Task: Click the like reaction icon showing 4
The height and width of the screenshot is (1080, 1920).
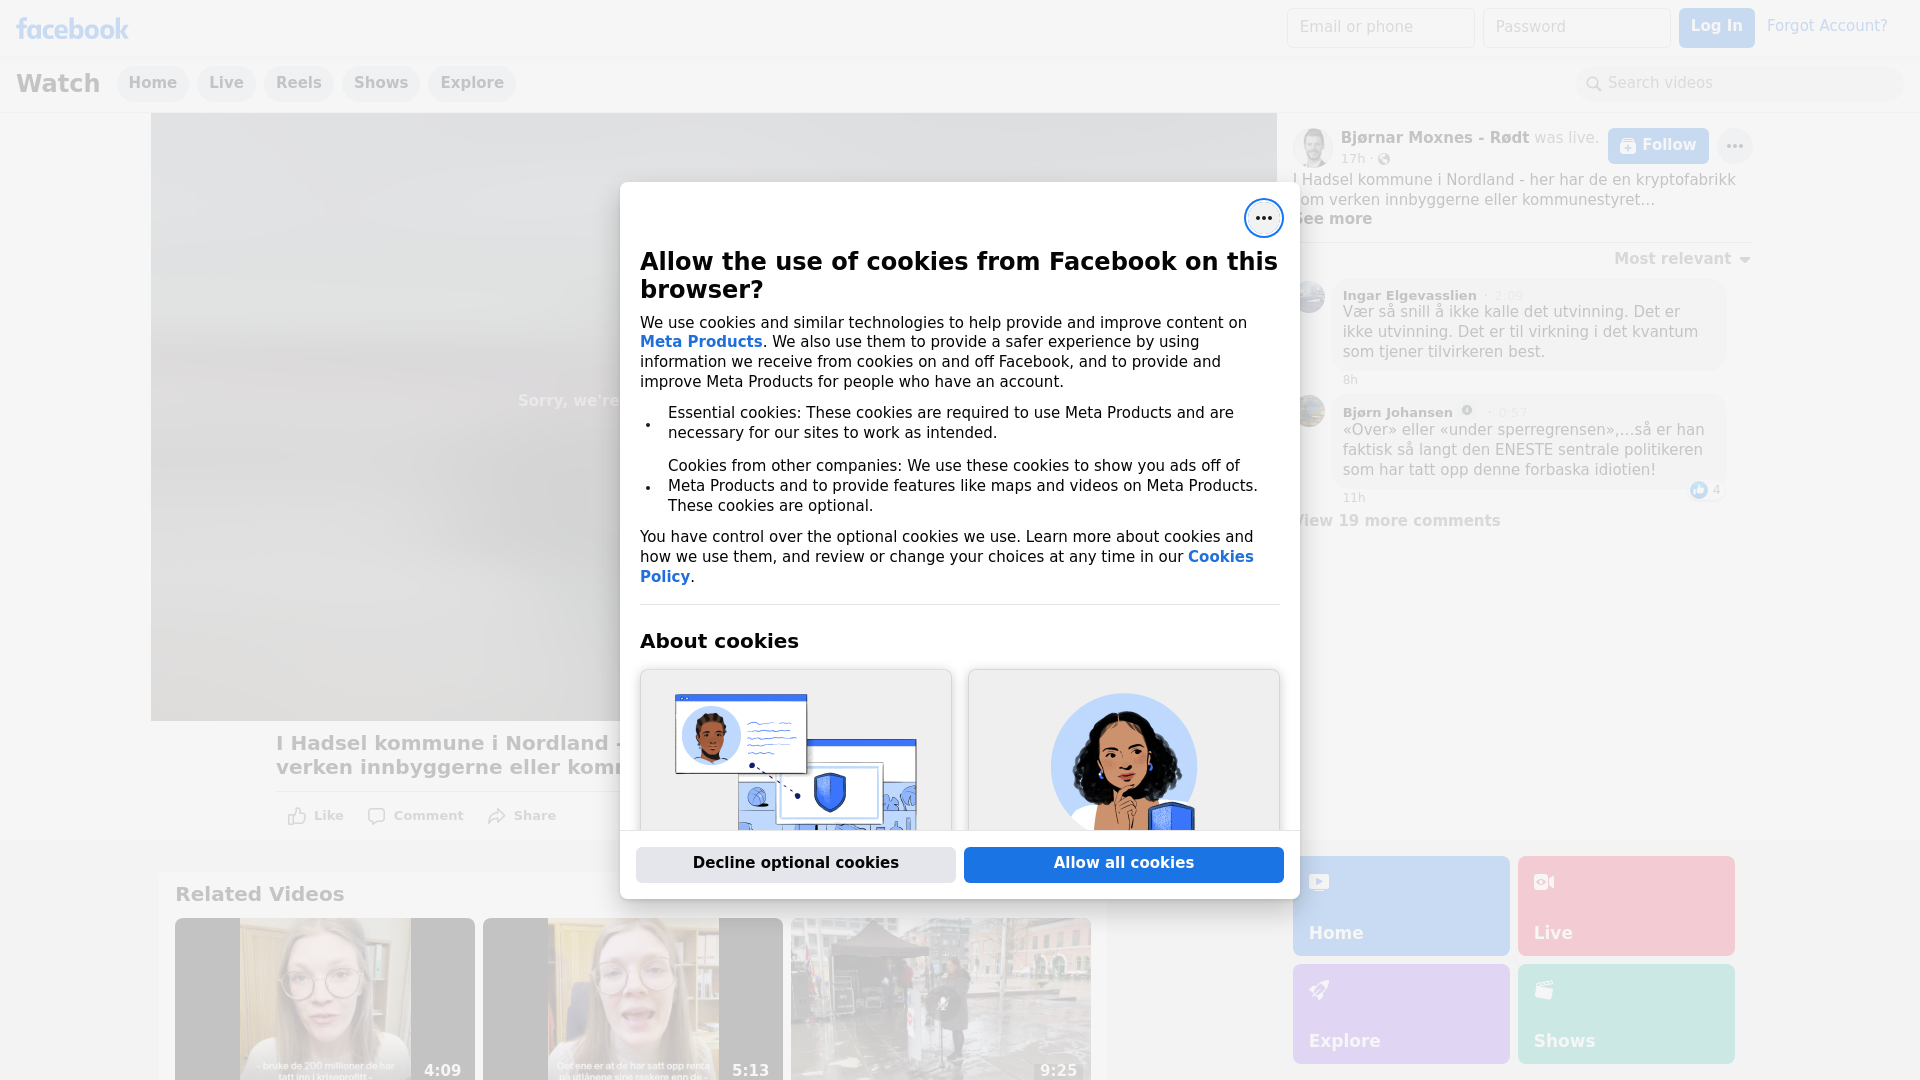Action: pyautogui.click(x=1699, y=490)
